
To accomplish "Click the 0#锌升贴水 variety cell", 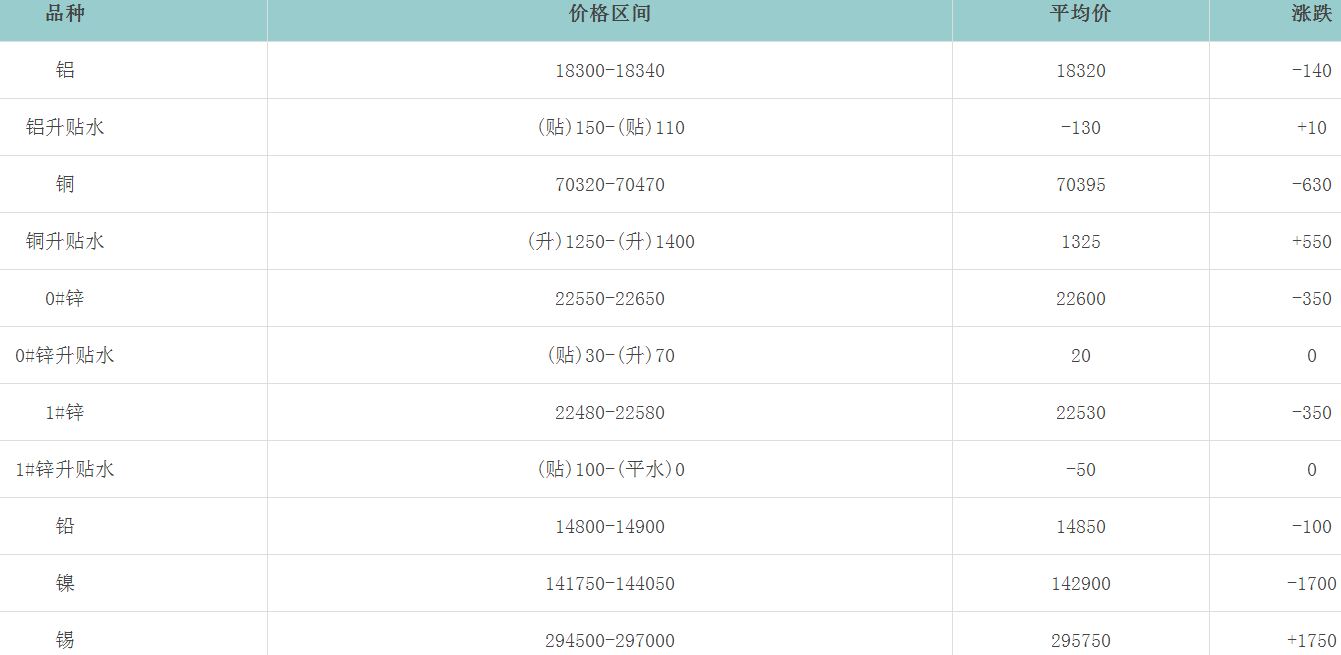I will [x=65, y=356].
